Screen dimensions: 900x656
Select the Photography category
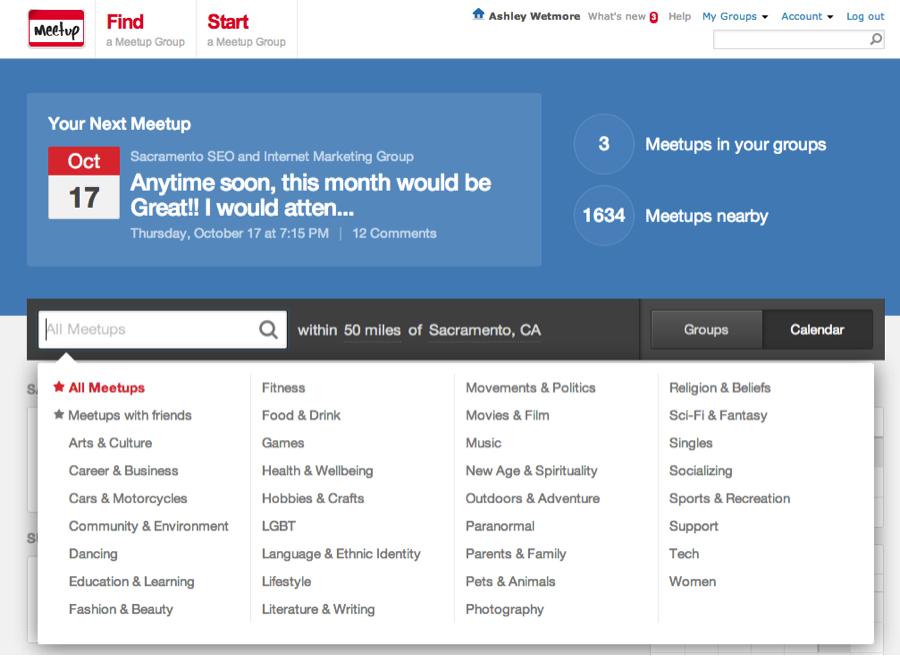click(505, 610)
